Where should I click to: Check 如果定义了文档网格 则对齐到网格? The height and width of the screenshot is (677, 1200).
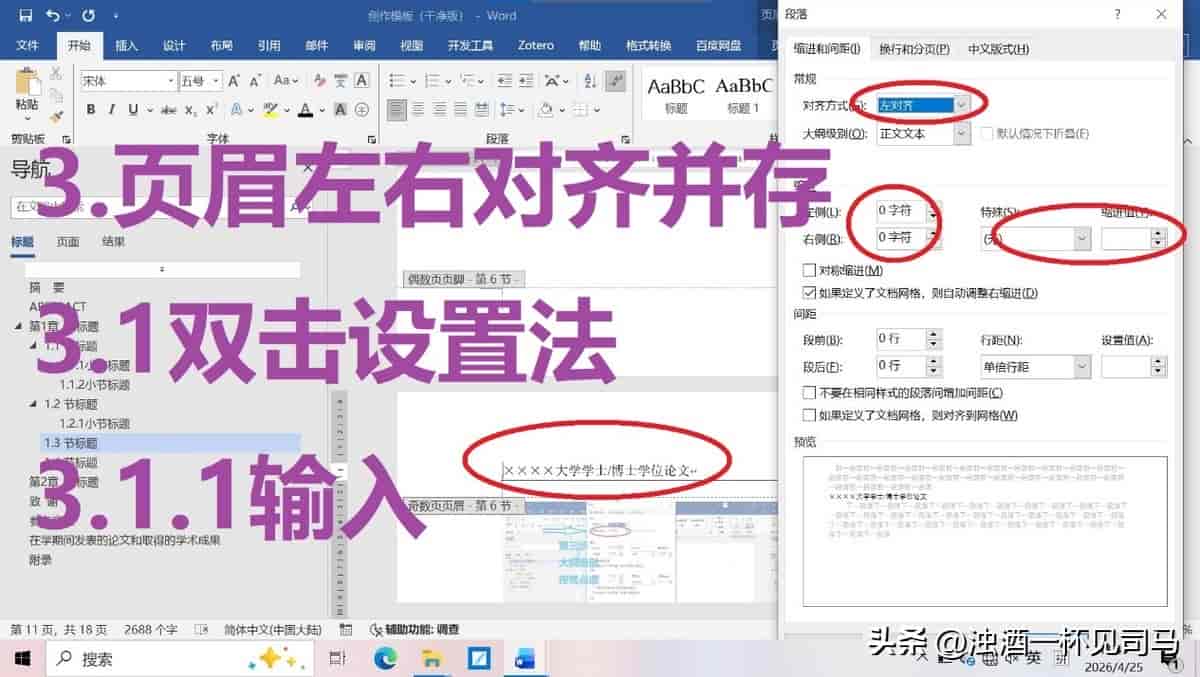pyautogui.click(x=810, y=415)
